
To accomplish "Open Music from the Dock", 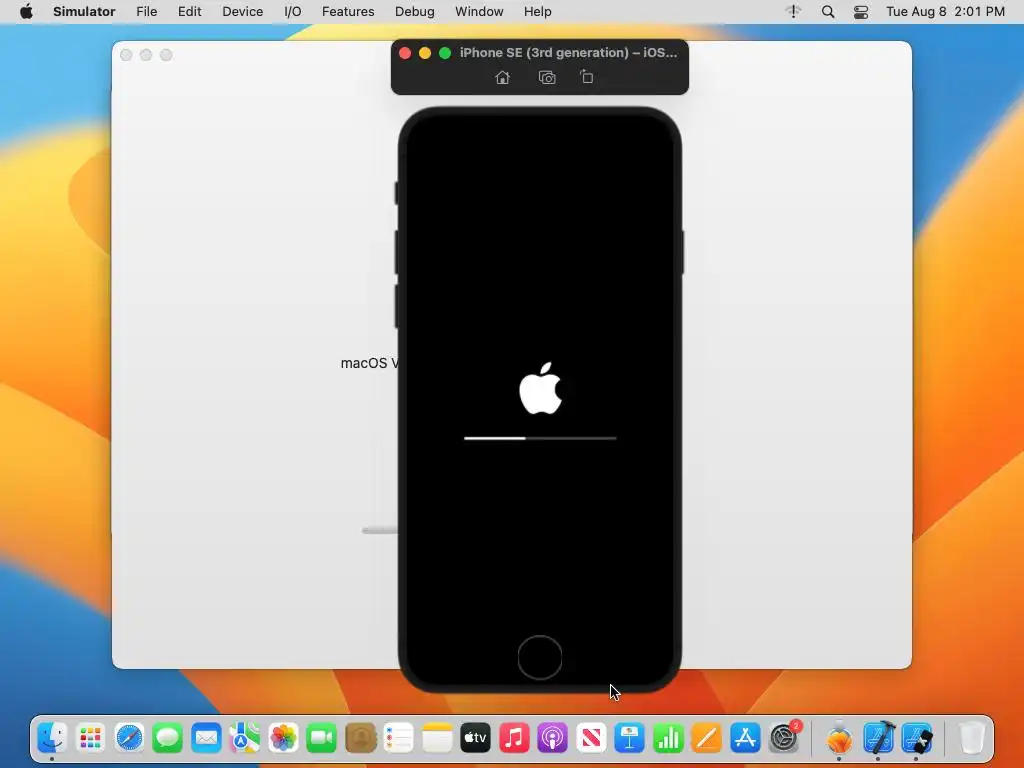I will pyautogui.click(x=514, y=738).
